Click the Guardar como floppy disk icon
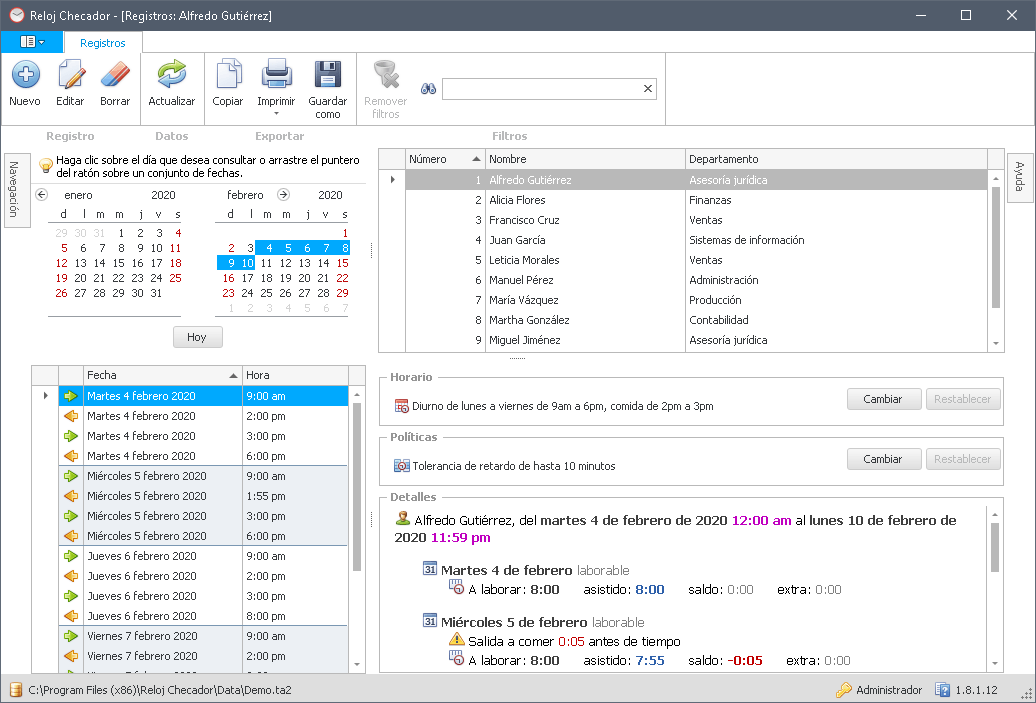This screenshot has width=1036, height=703. click(327, 76)
